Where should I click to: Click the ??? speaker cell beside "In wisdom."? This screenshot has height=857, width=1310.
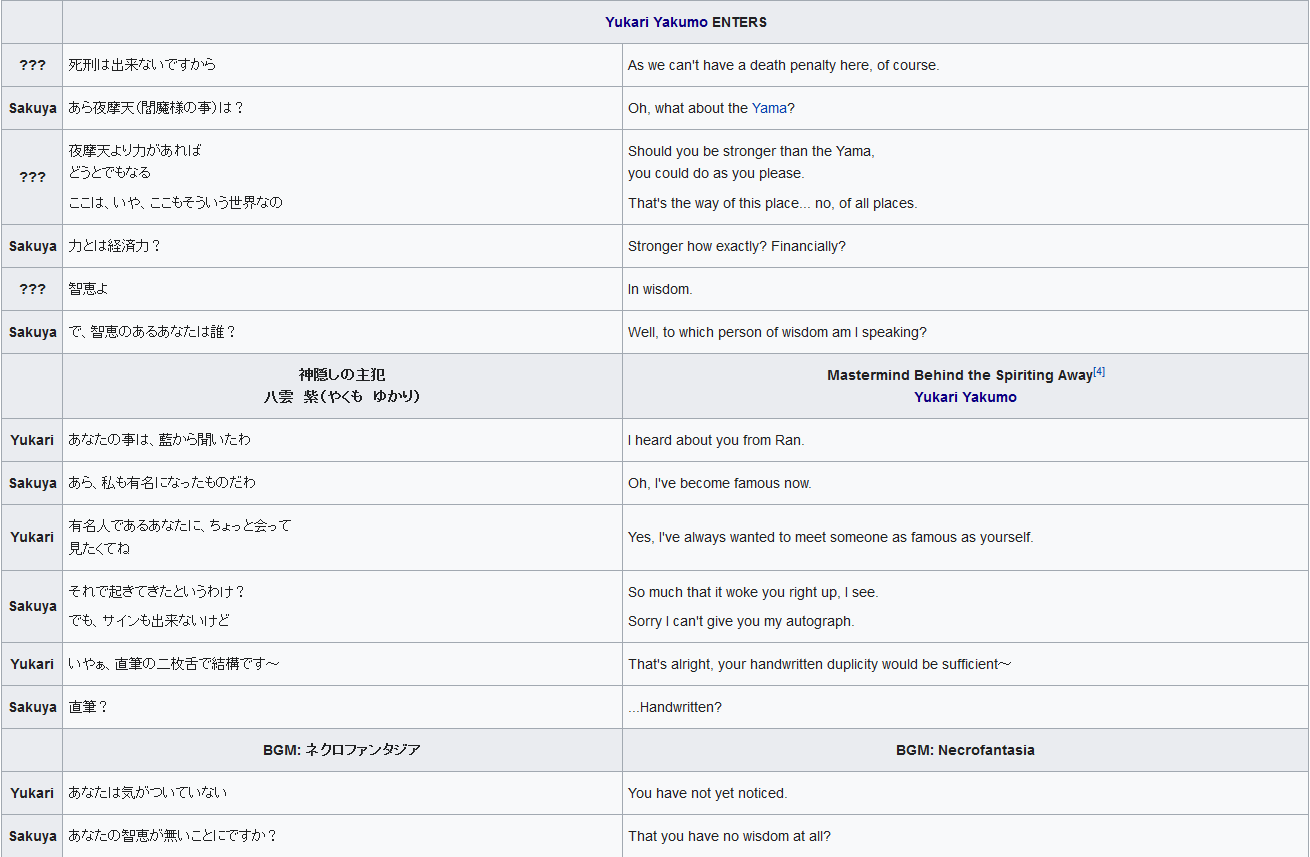(x=32, y=289)
